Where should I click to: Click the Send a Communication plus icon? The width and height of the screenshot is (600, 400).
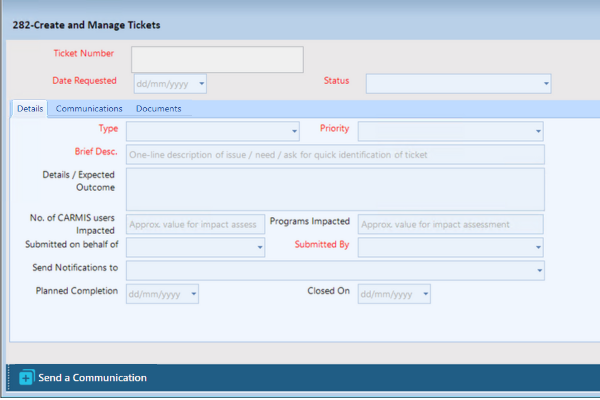[x=26, y=378]
